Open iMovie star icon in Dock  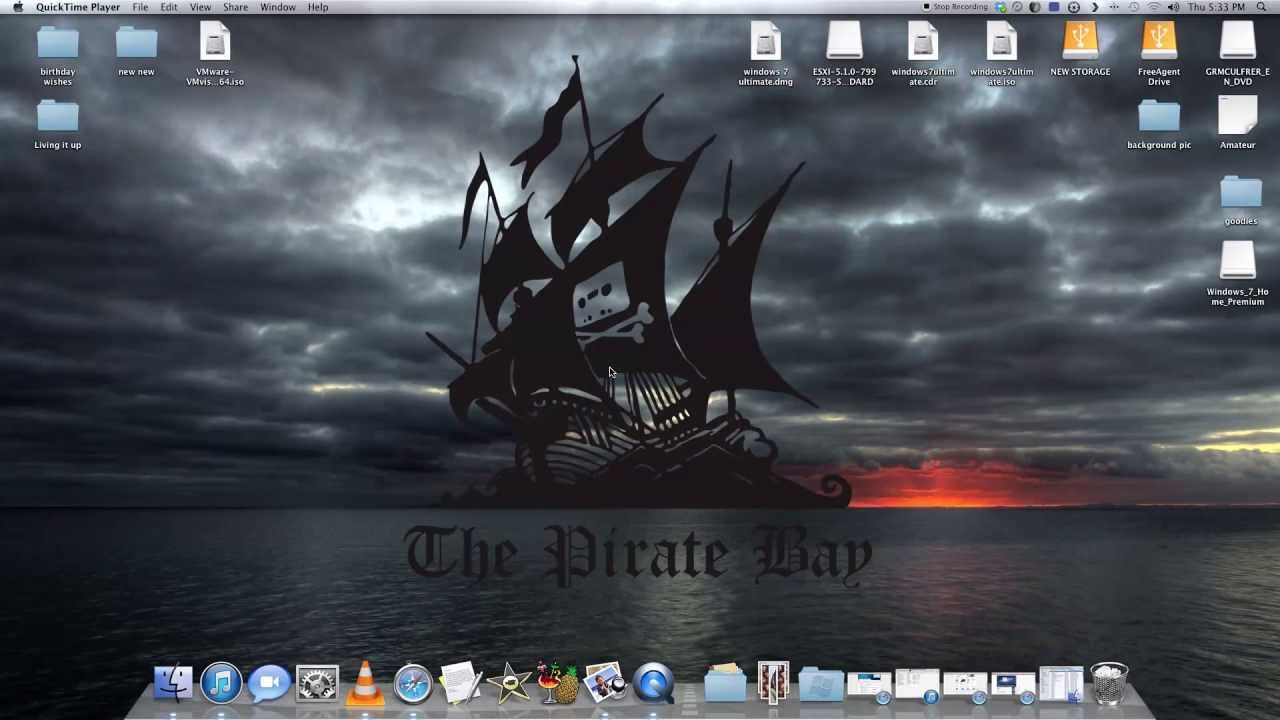pyautogui.click(x=509, y=684)
